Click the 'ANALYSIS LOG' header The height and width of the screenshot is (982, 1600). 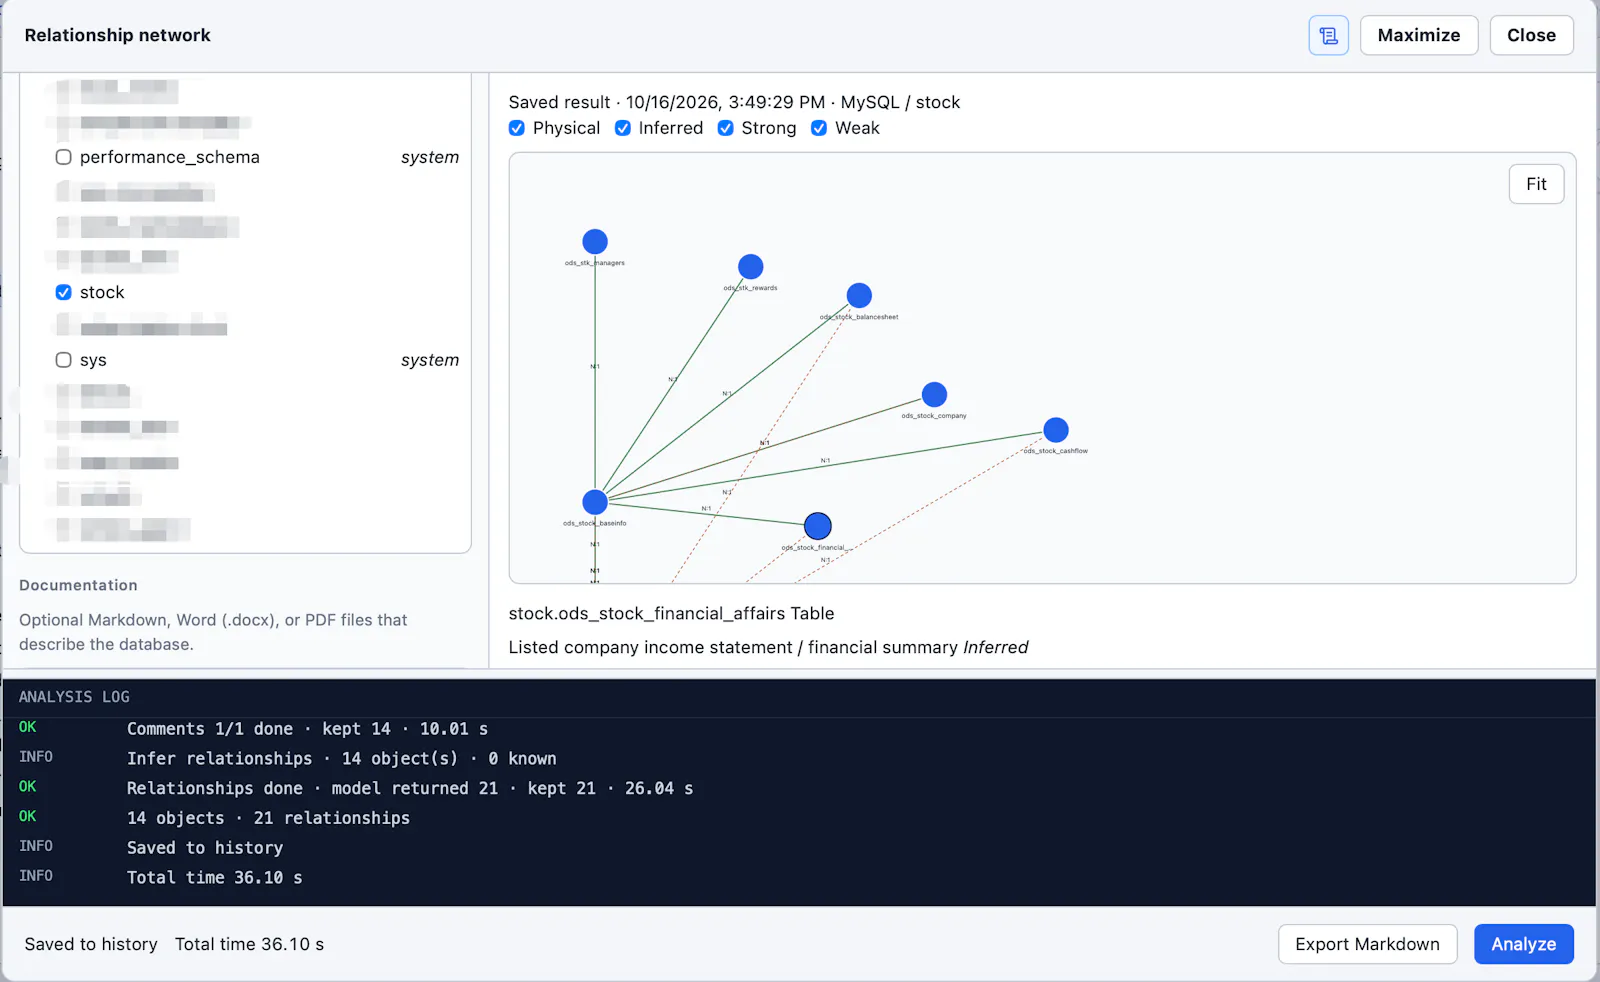tap(74, 697)
